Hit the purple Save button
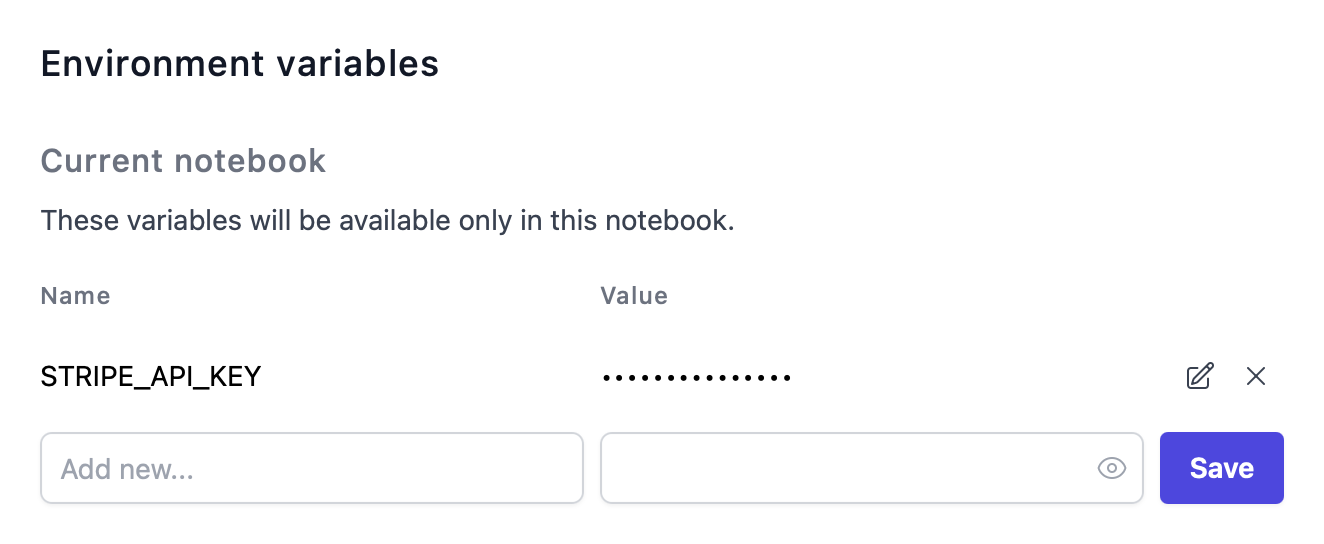 1221,468
